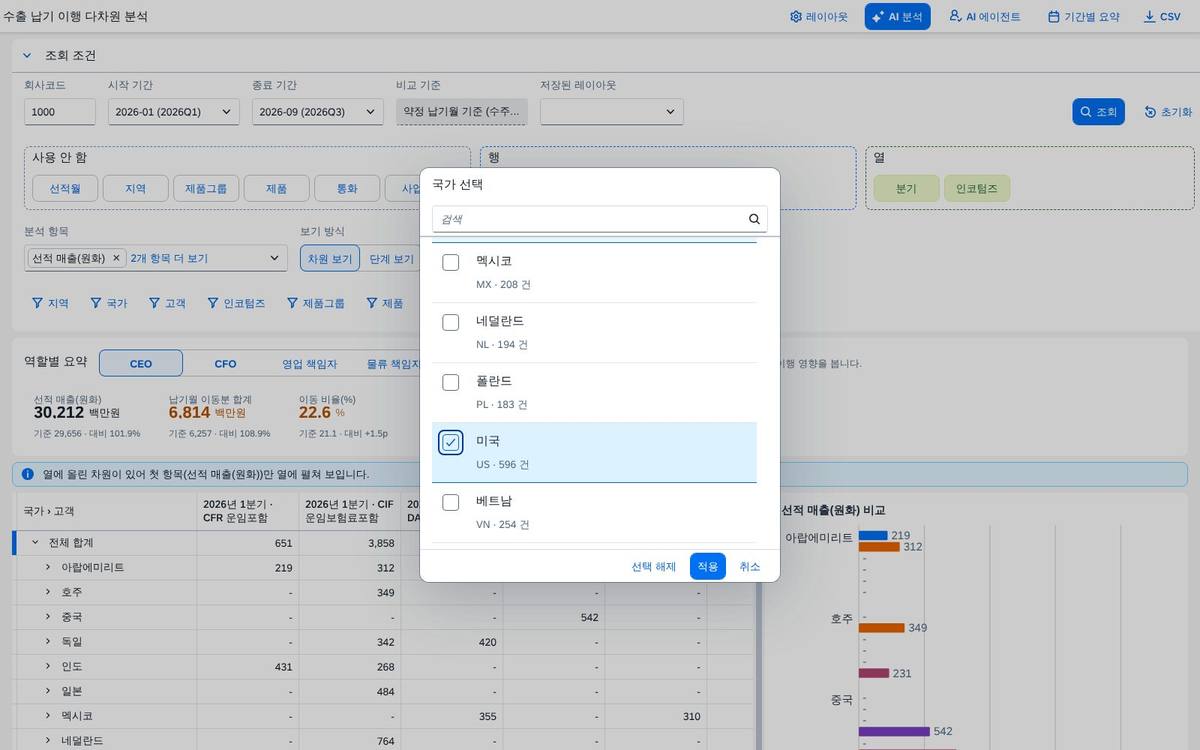Open the 고객 filter funnel

coord(155,303)
